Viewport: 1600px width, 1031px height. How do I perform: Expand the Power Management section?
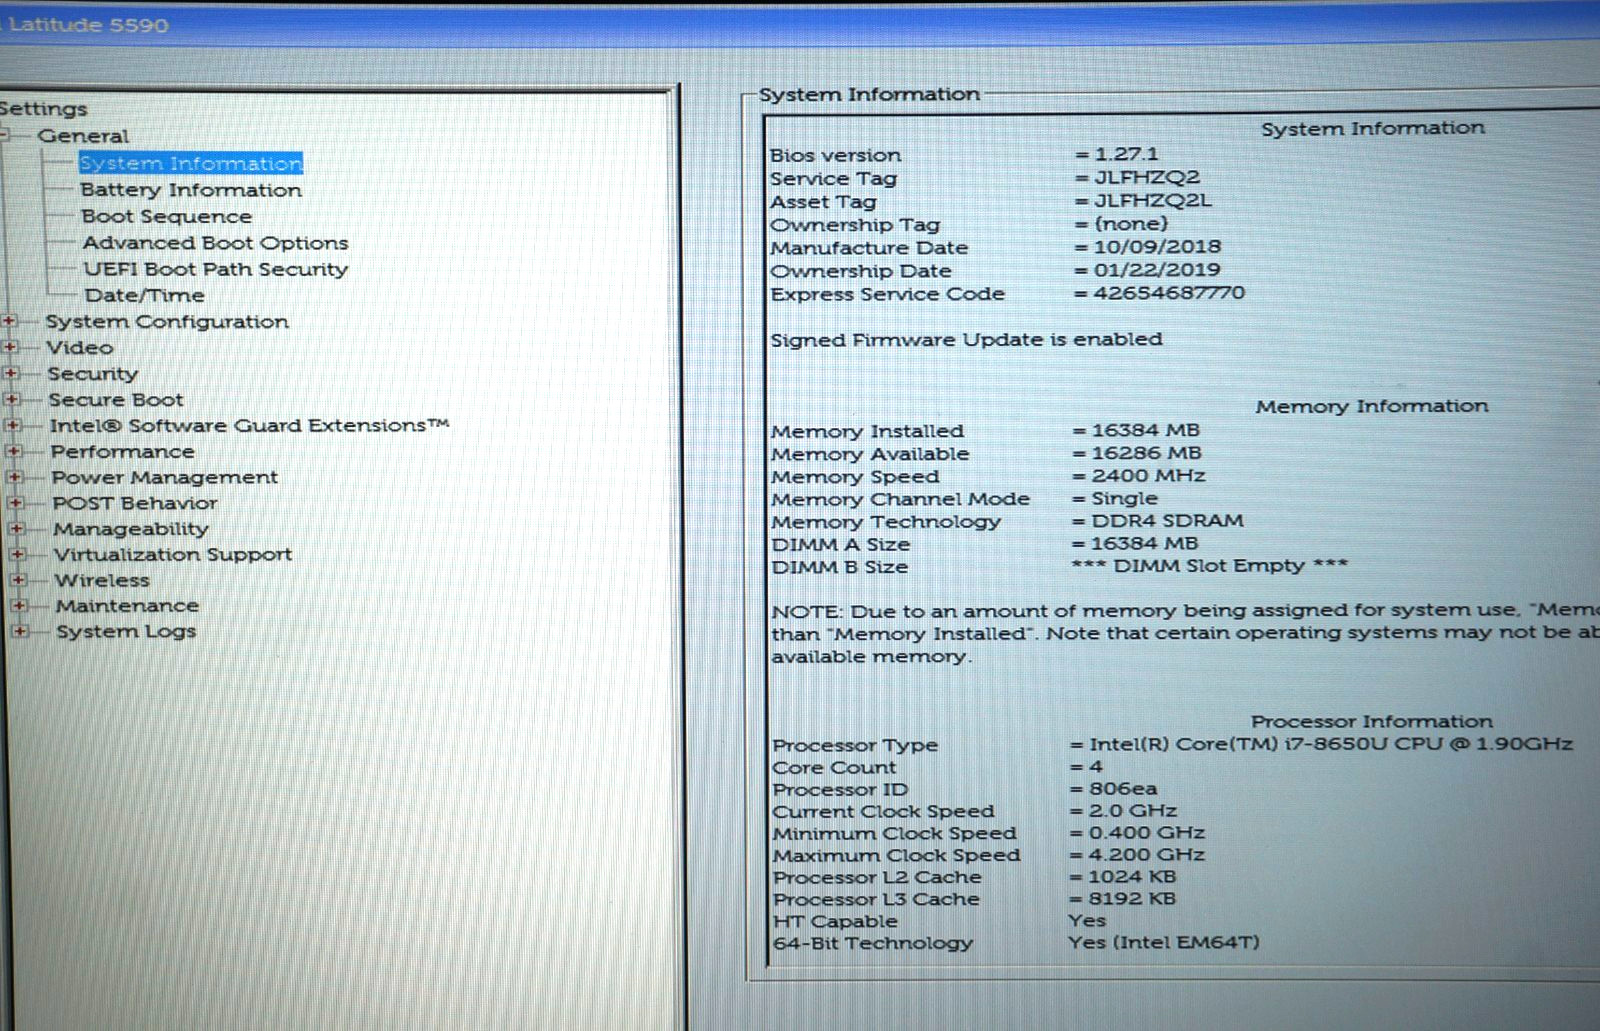tap(15, 477)
